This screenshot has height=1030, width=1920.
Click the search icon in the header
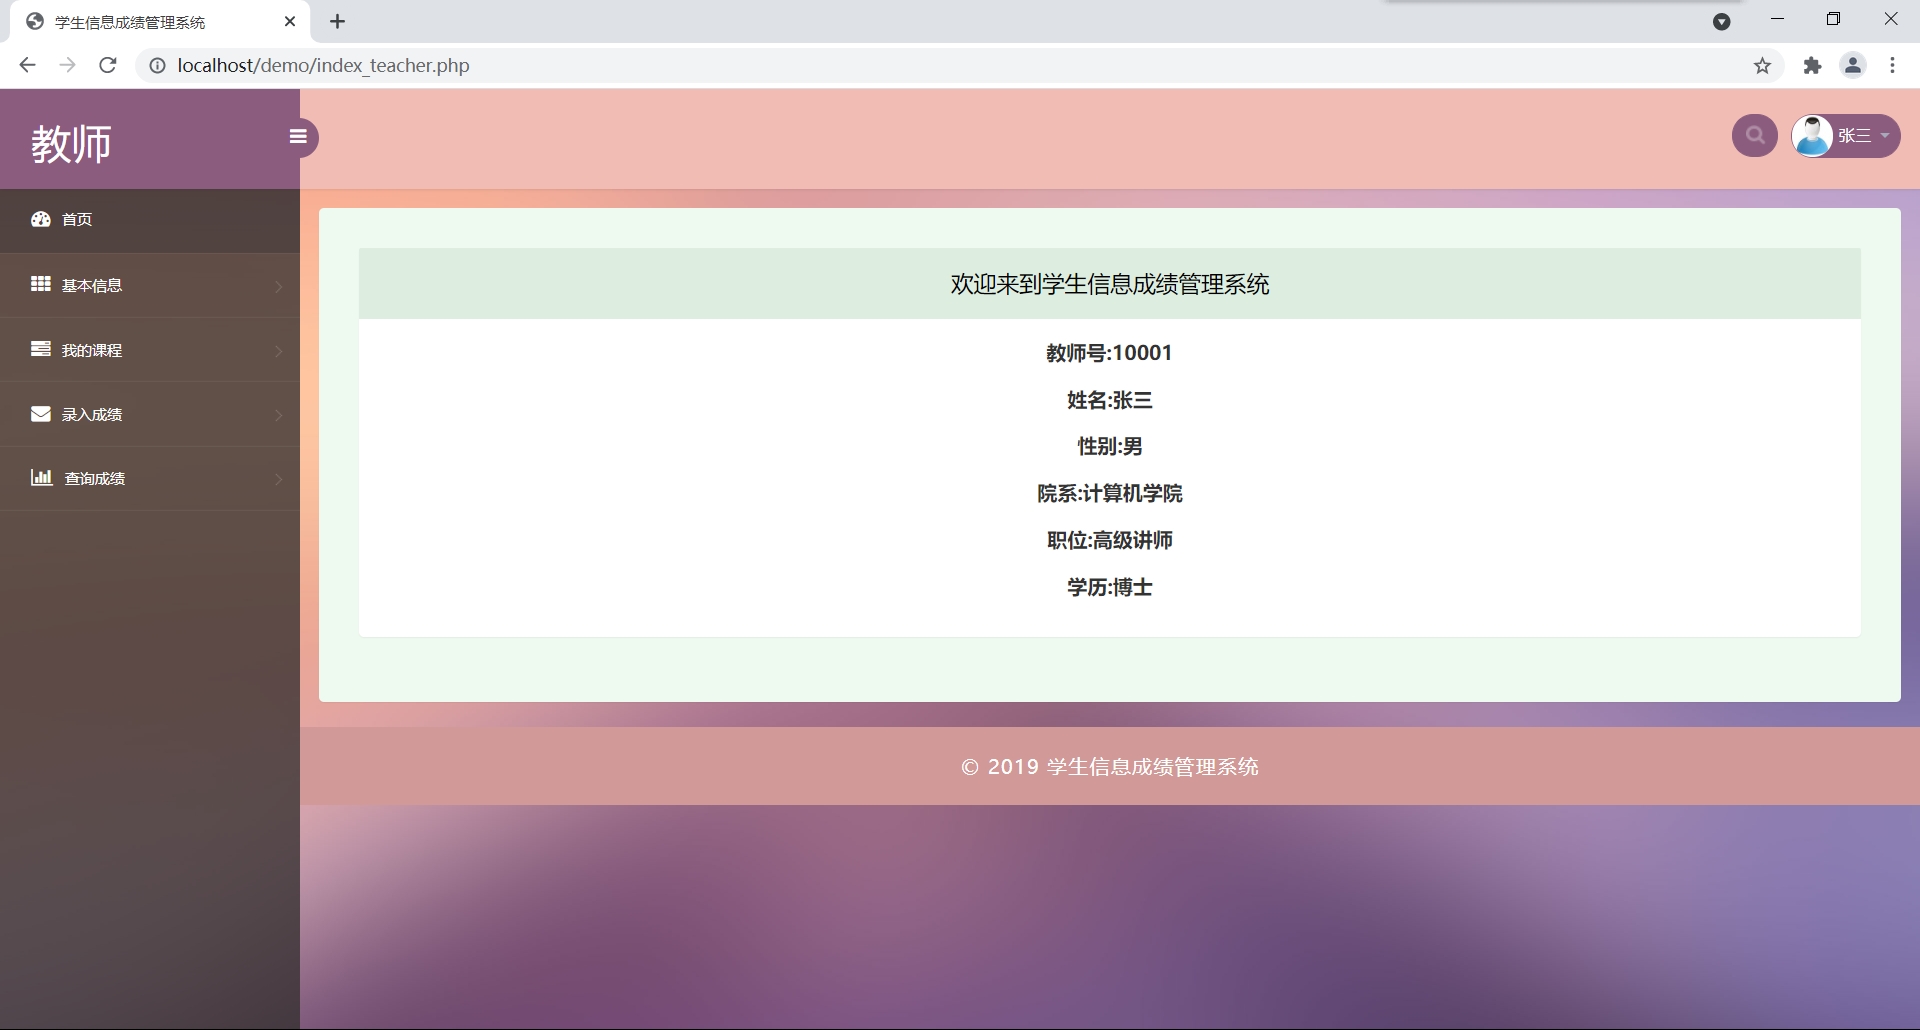(x=1754, y=136)
